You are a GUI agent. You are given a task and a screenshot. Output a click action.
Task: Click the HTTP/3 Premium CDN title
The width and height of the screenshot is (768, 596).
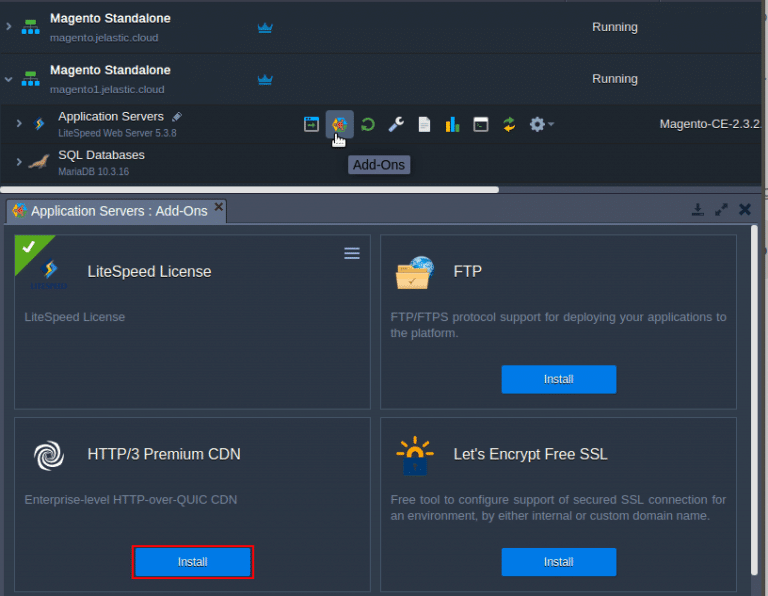(x=164, y=454)
